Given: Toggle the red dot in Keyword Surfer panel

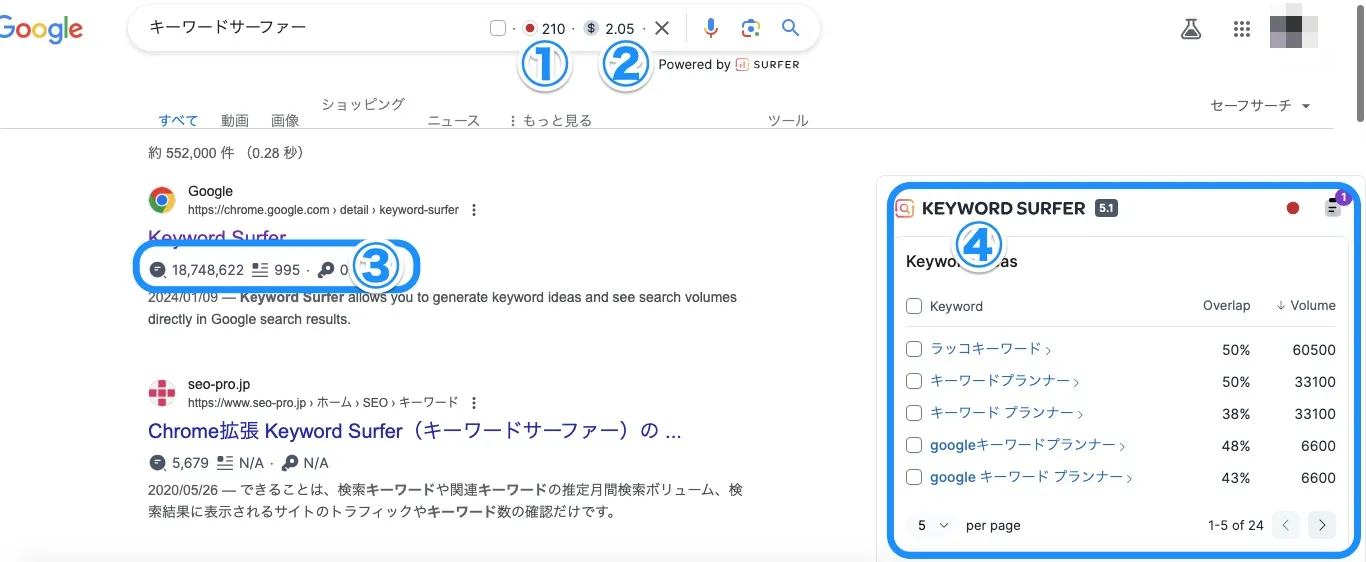Looking at the screenshot, I should coord(1293,208).
